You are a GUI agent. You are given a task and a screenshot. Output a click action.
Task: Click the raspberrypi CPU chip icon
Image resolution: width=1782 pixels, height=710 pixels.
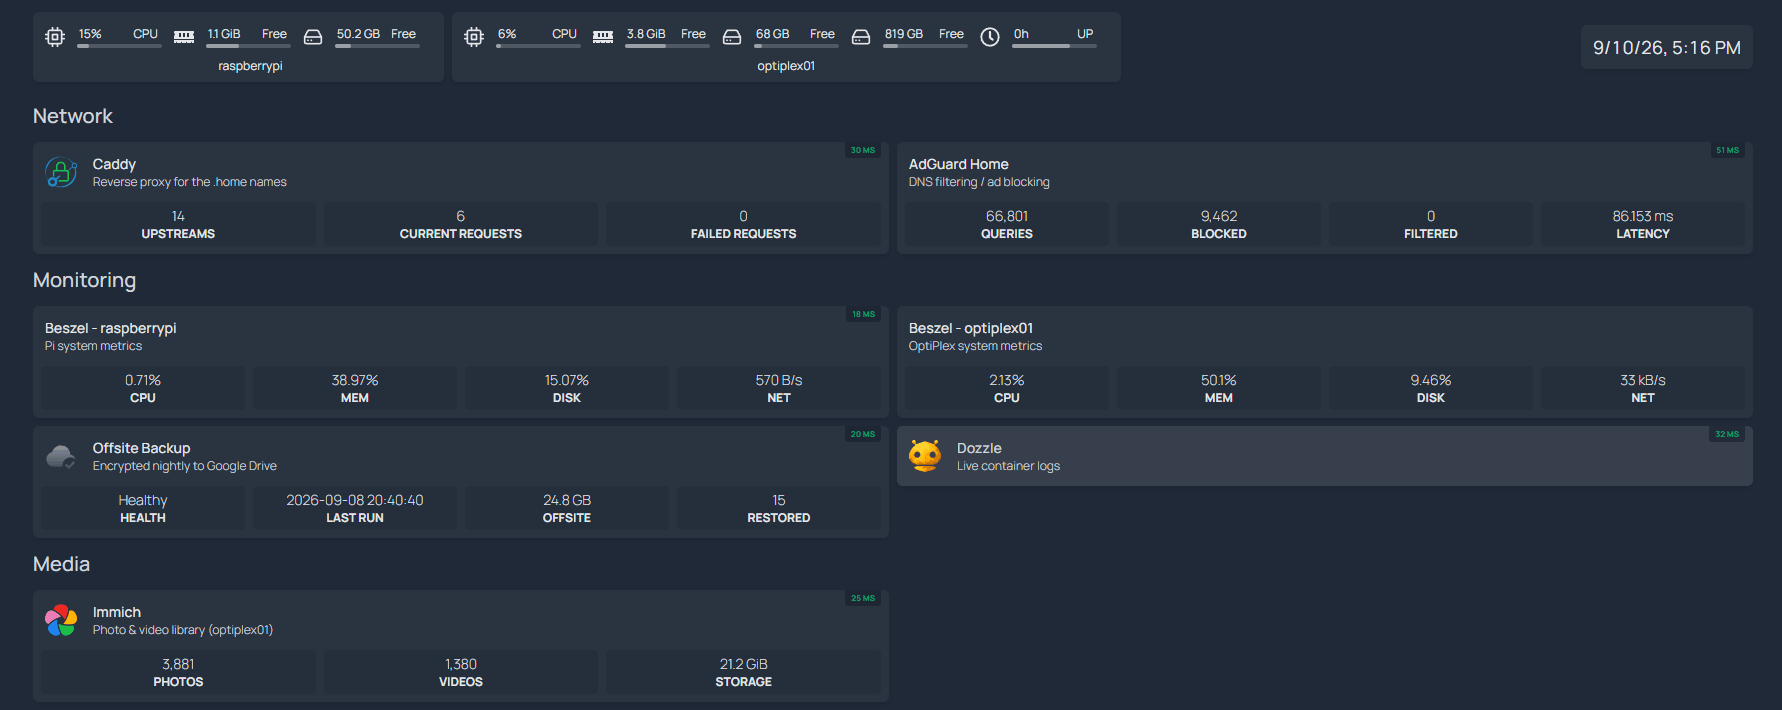tap(55, 37)
